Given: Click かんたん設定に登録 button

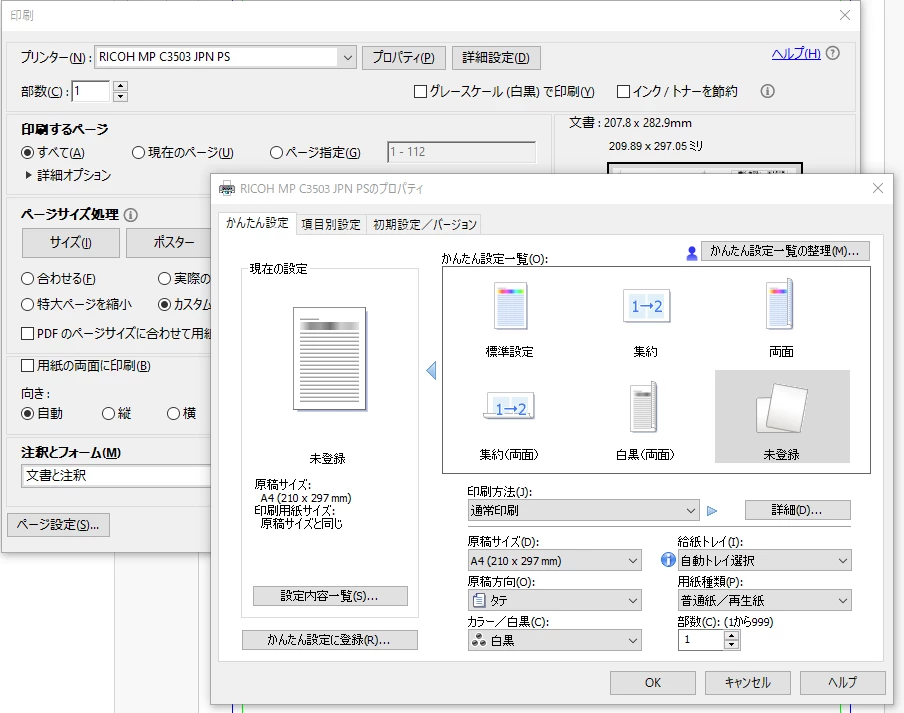Looking at the screenshot, I should pyautogui.click(x=329, y=640).
